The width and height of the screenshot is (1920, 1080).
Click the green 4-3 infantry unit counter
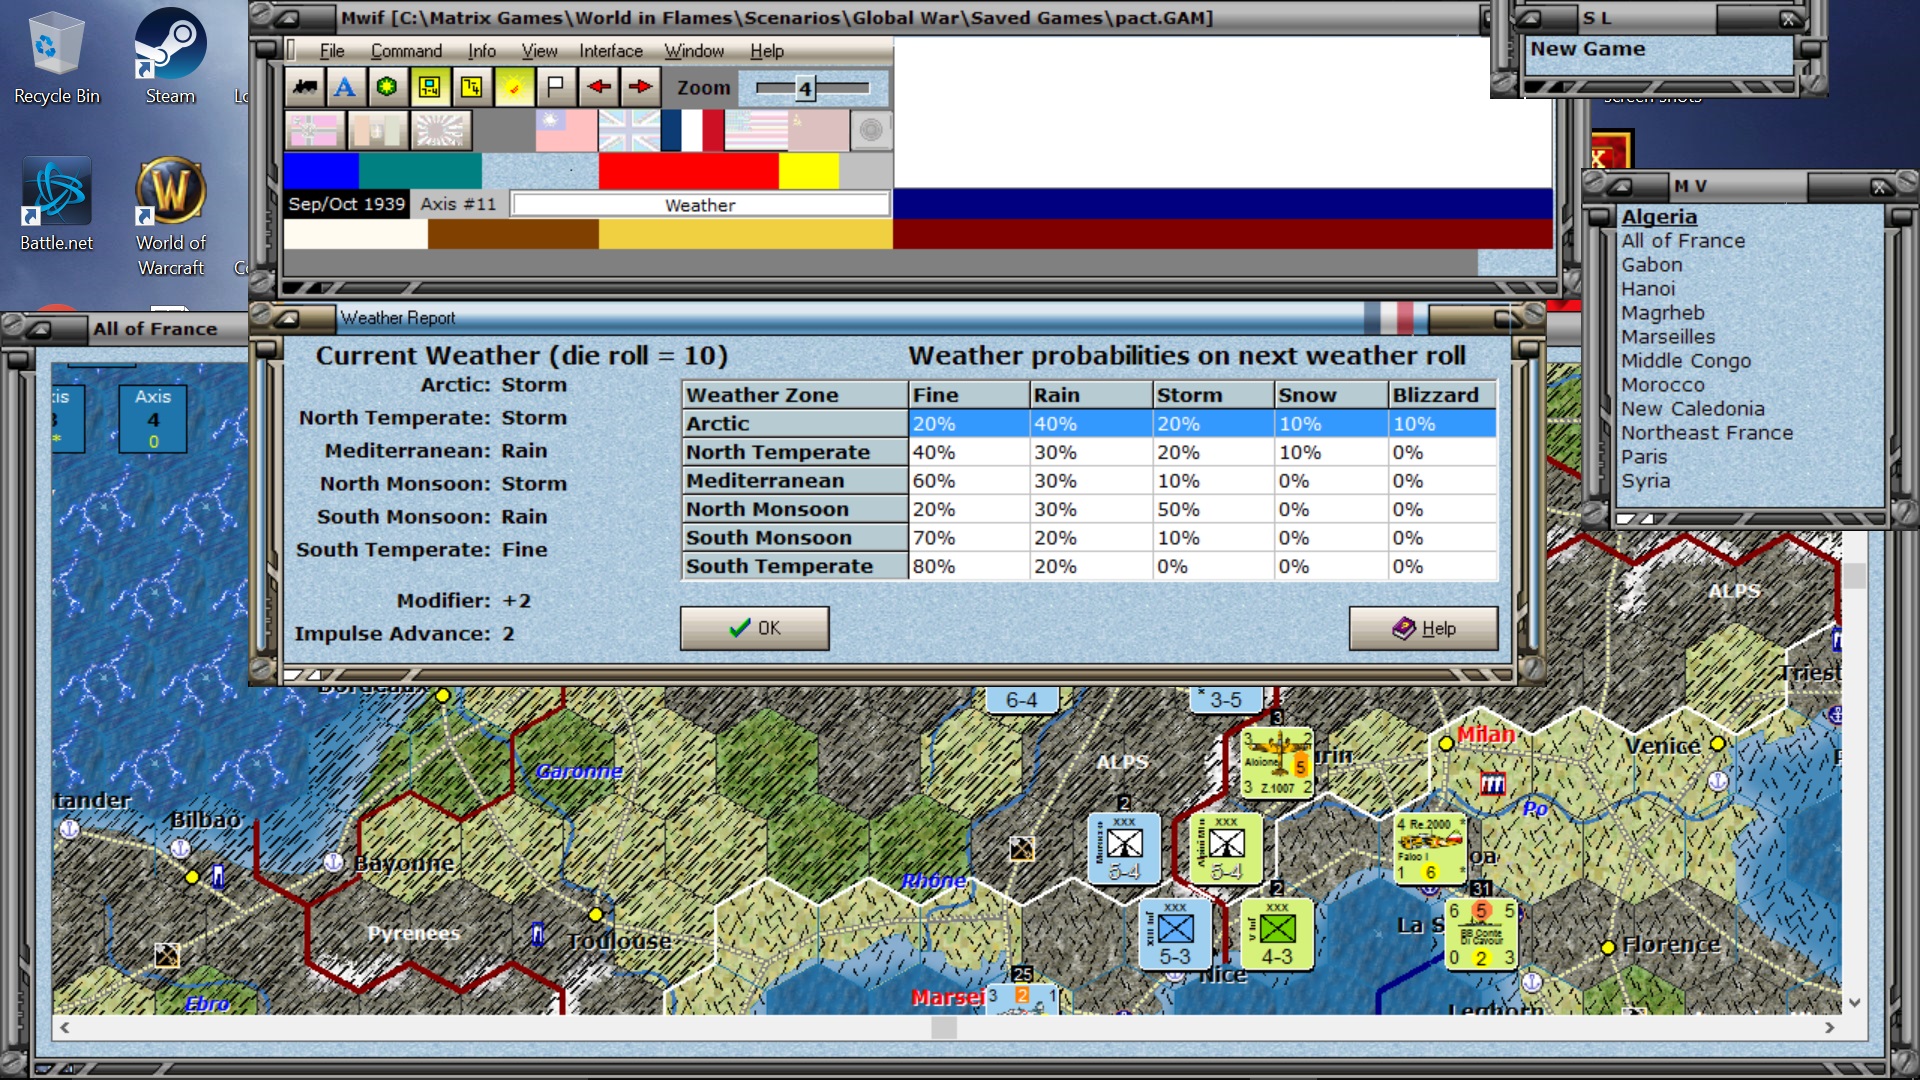coord(1277,934)
